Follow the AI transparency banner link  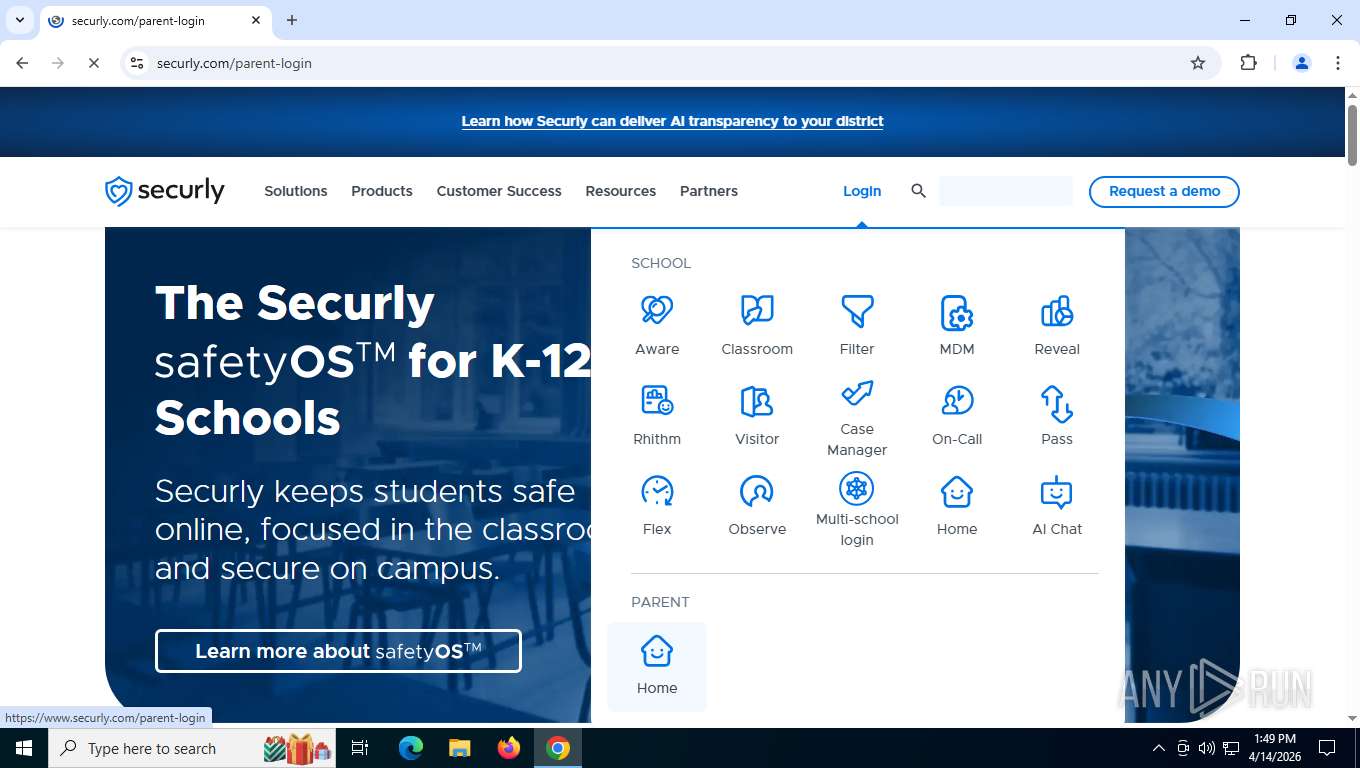click(x=672, y=121)
